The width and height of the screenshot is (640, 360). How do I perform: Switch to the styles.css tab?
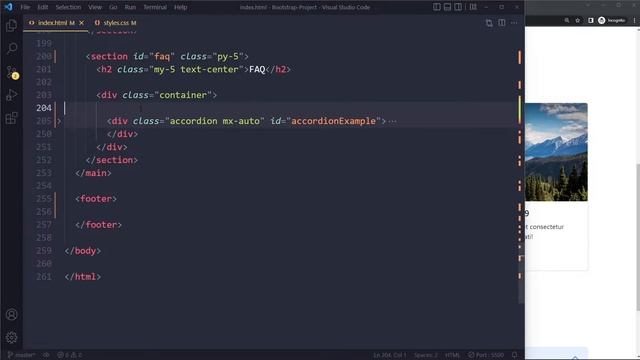point(116,23)
